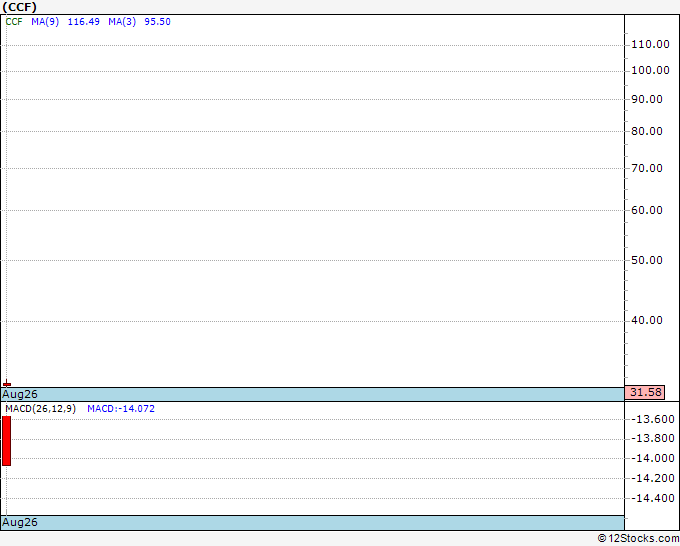Click the -13.800 MACD axis label
Image resolution: width=680 pixels, height=546 pixels.
(653, 438)
